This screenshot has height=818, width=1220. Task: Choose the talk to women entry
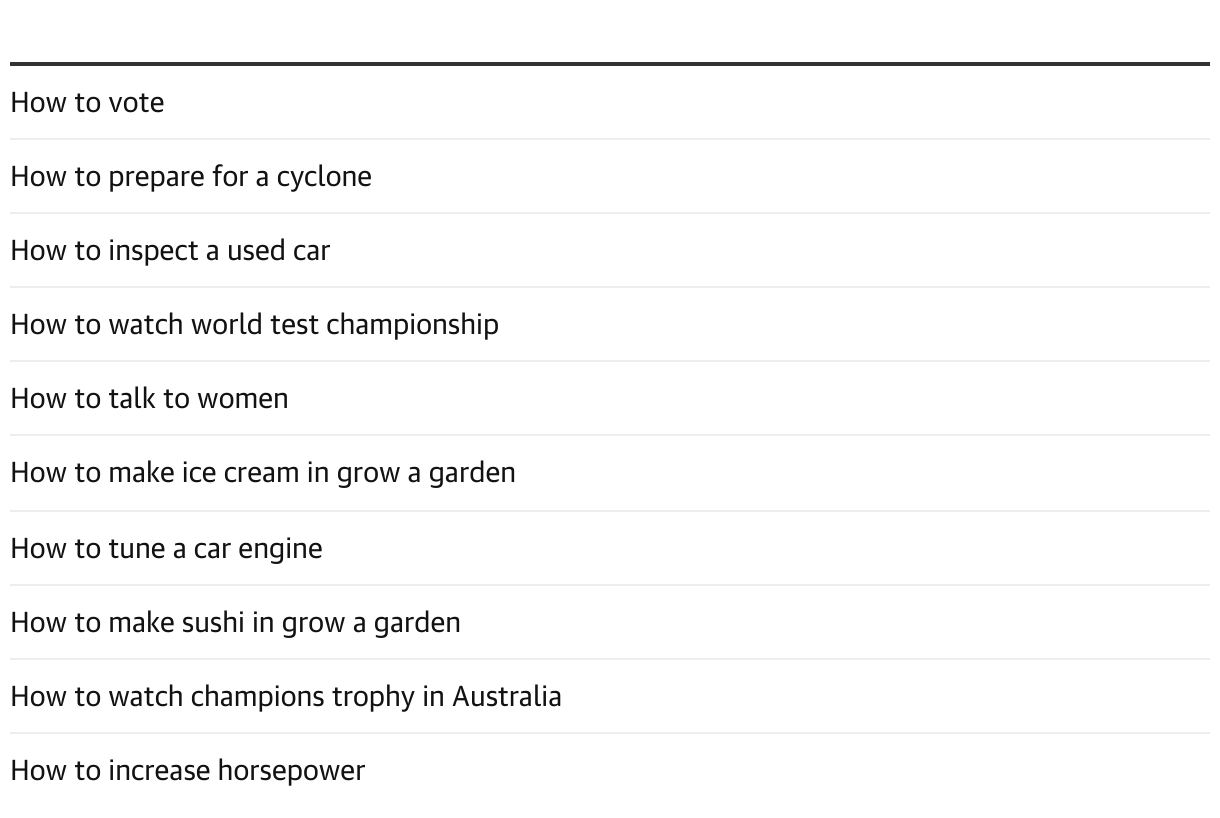coord(149,399)
